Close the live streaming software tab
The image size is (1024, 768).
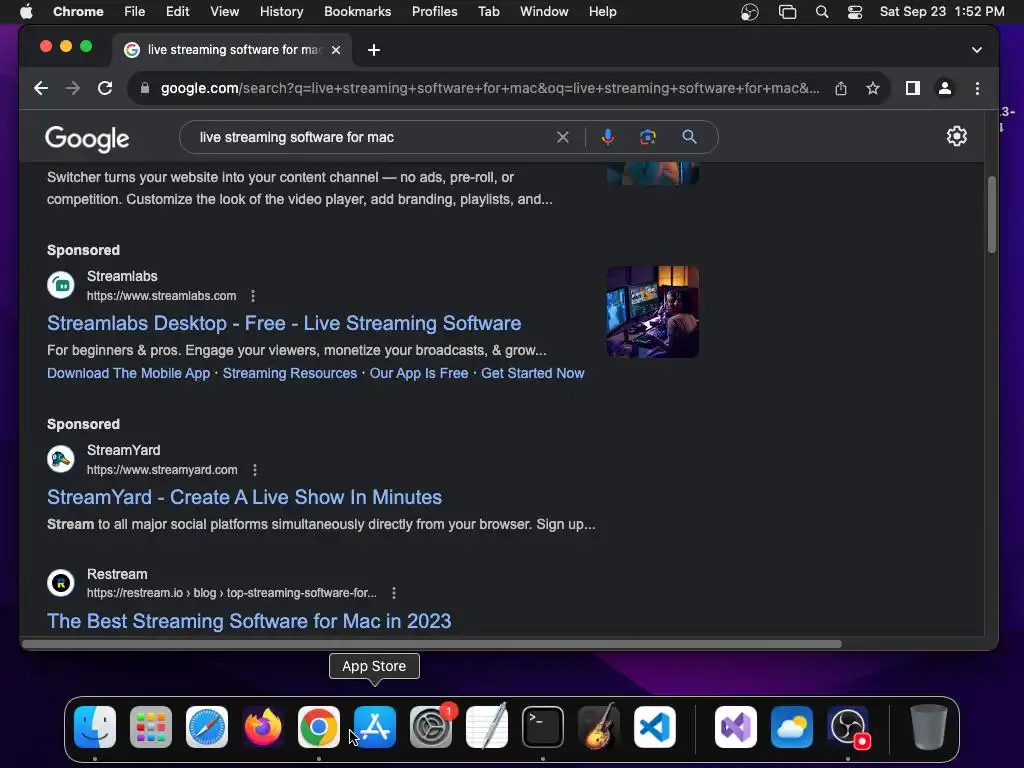click(336, 50)
